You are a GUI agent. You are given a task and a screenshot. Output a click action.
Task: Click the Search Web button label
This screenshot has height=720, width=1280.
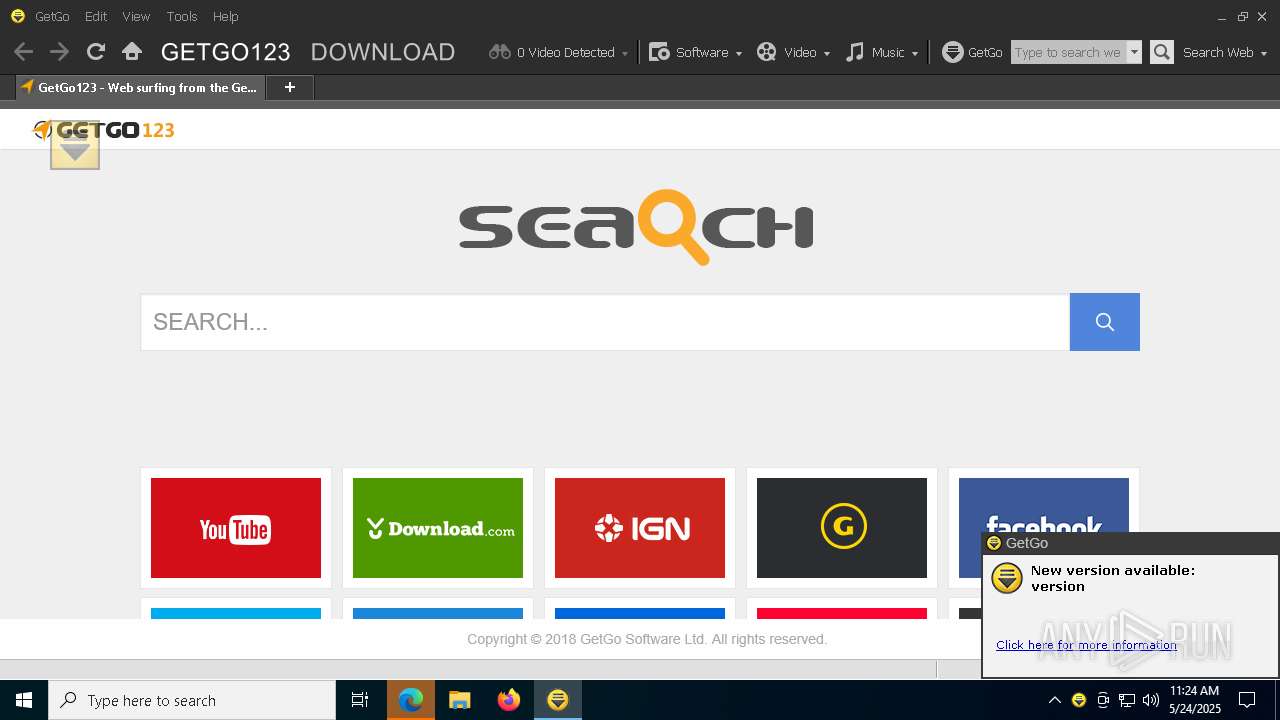tap(1218, 52)
